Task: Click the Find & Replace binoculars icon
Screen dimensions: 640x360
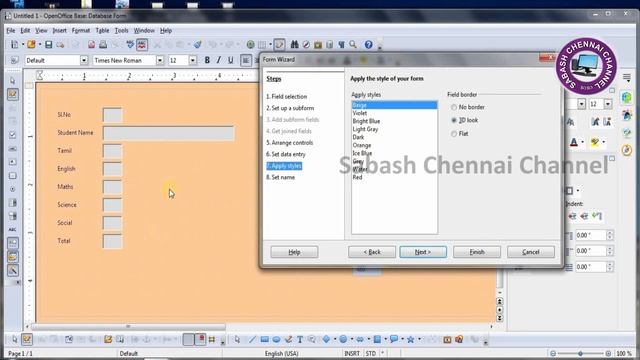Action: pos(294,44)
